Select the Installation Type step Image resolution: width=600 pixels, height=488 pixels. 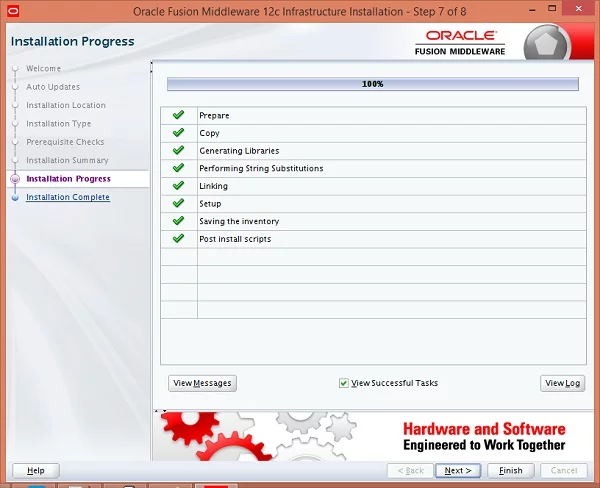pos(59,124)
